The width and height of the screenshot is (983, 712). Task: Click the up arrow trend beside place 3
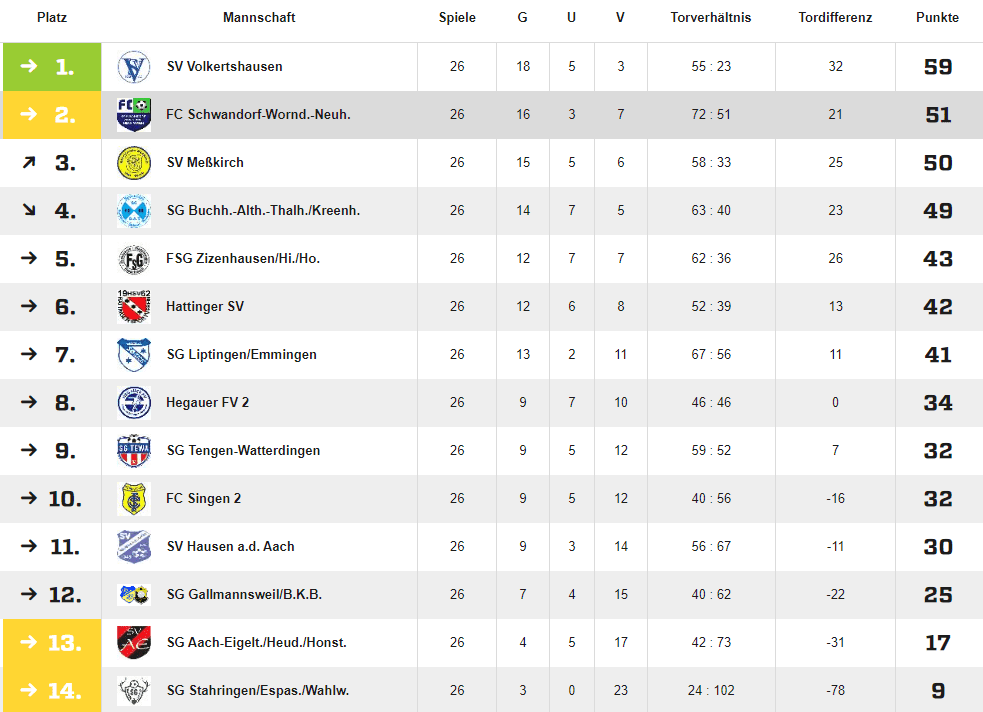coord(29,163)
